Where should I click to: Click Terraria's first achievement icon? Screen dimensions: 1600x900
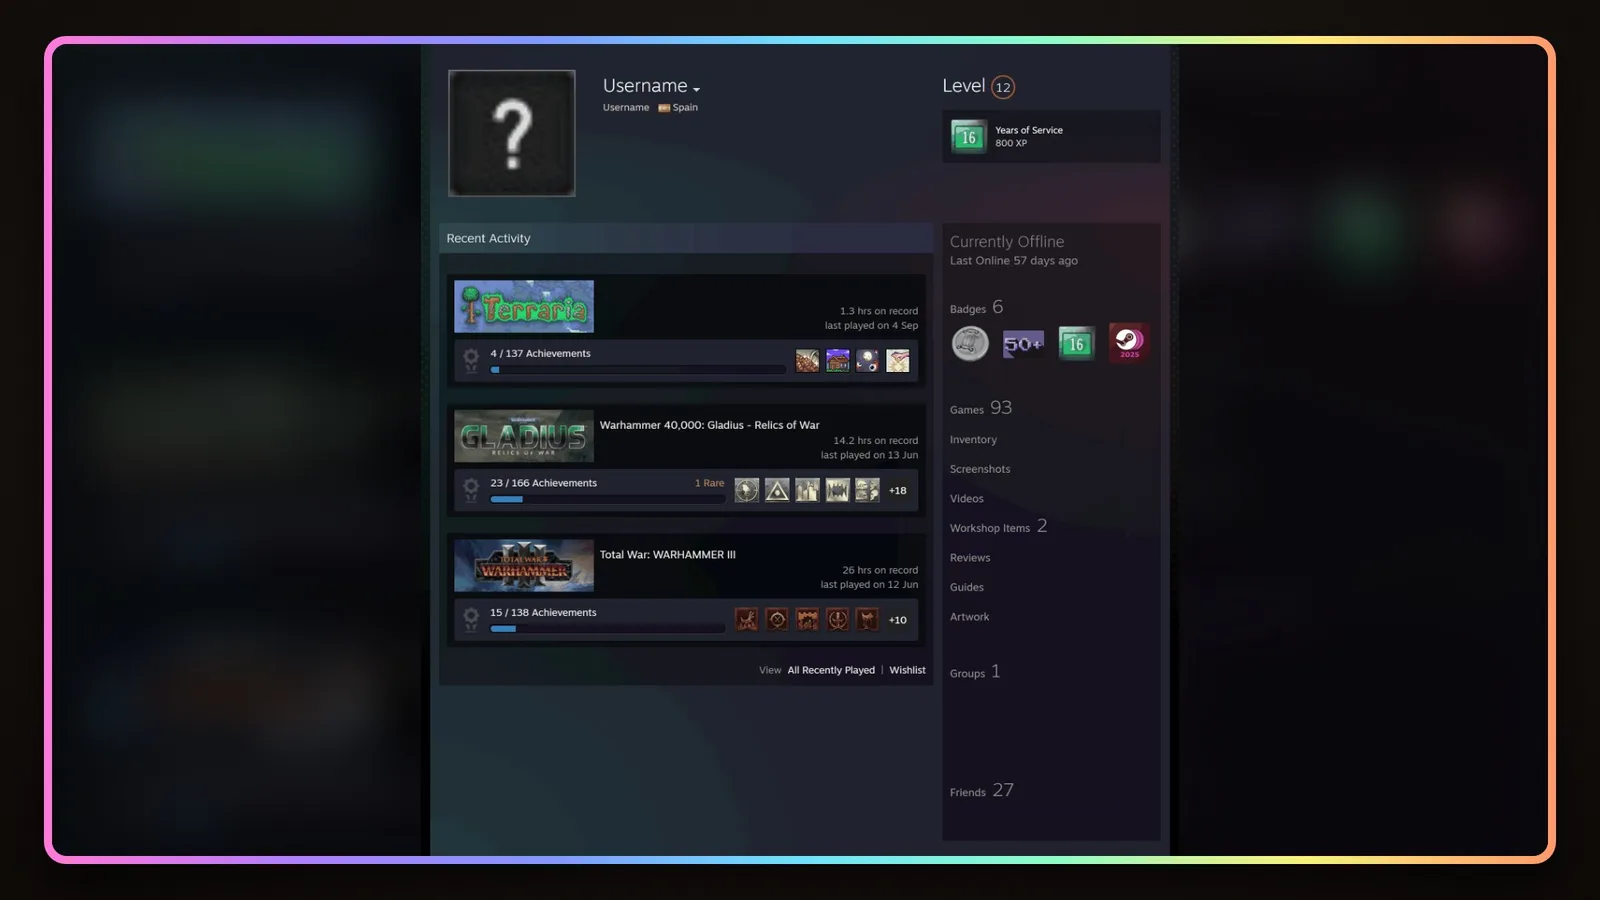807,360
